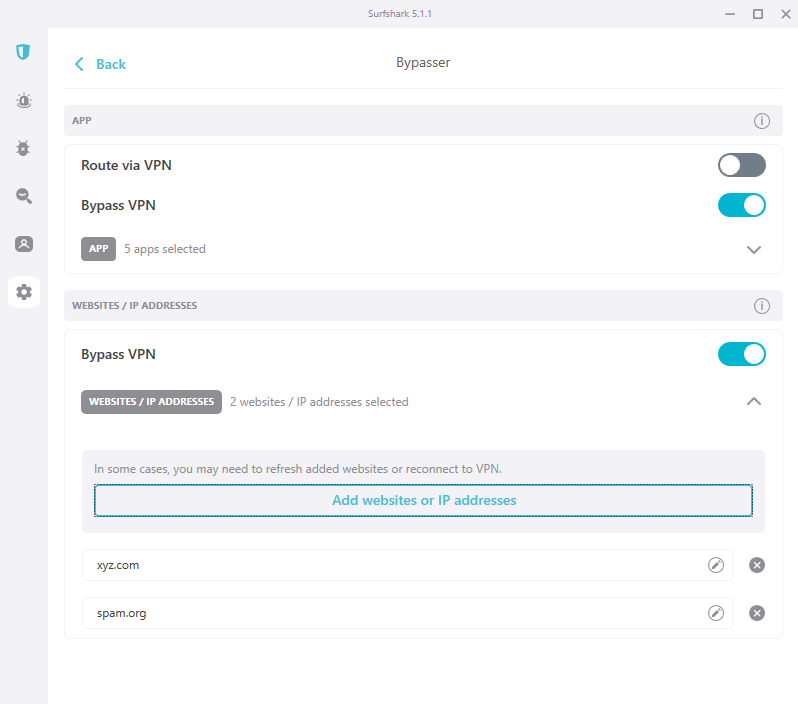The height and width of the screenshot is (704, 798).
Task: Click the APP badge label
Action: [x=98, y=249]
